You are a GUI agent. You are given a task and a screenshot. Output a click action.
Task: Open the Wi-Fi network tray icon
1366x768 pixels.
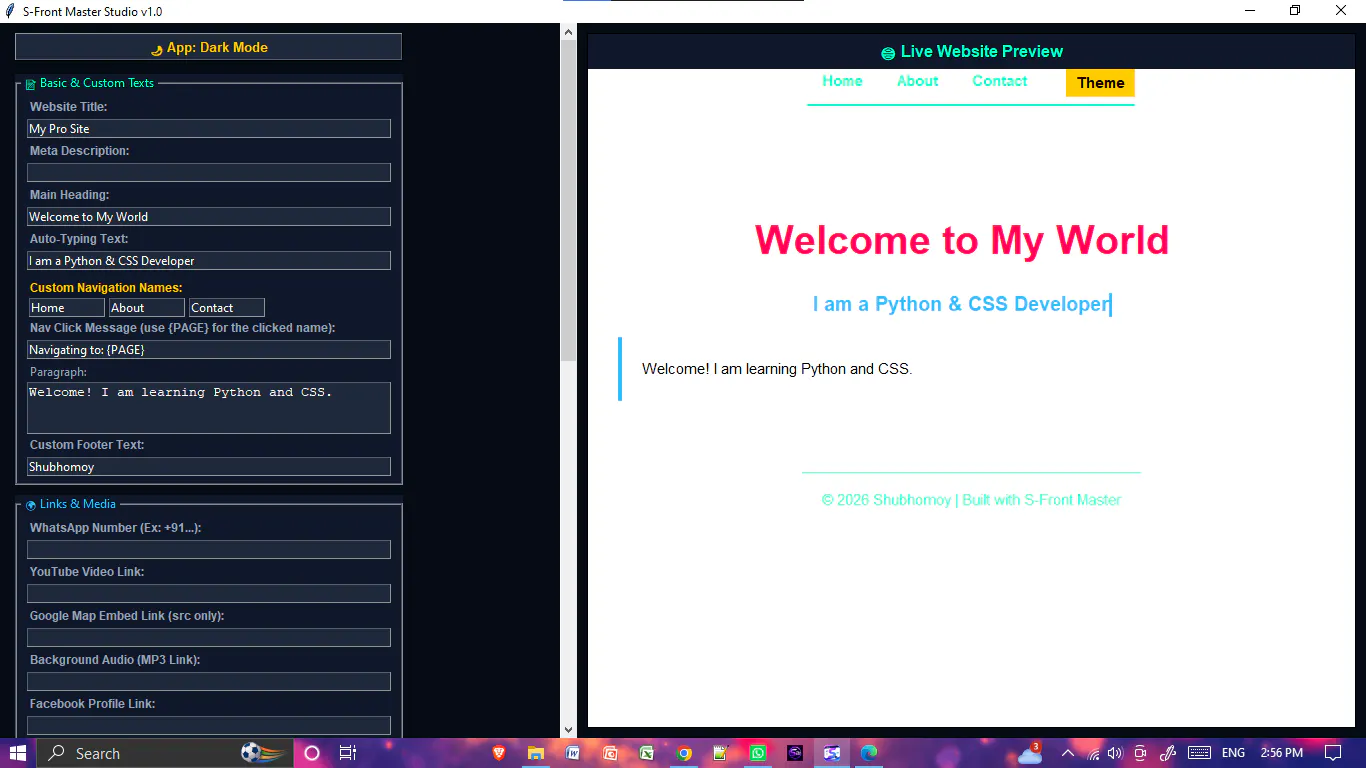(x=1093, y=753)
